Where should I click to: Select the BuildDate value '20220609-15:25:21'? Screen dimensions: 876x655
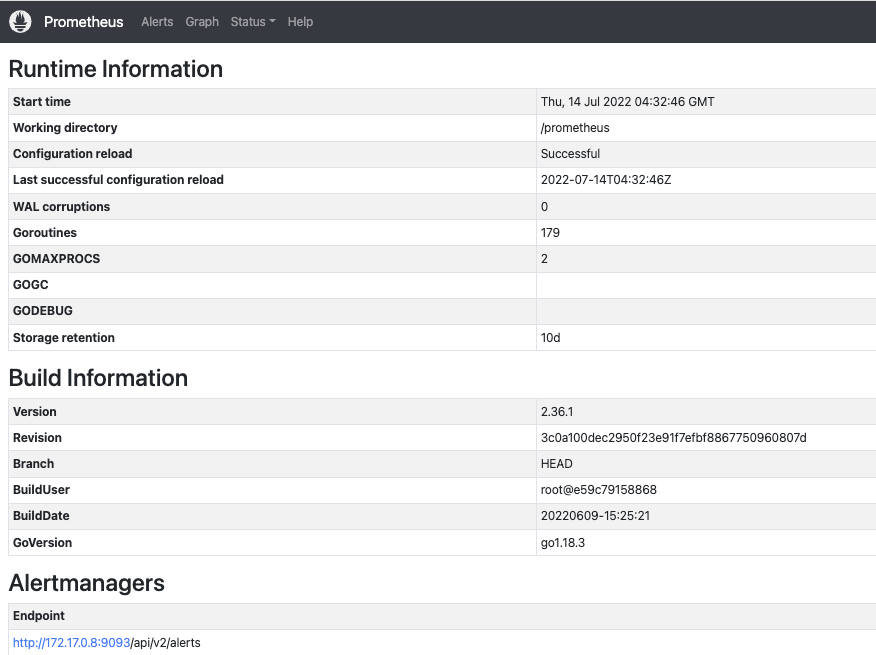(595, 516)
